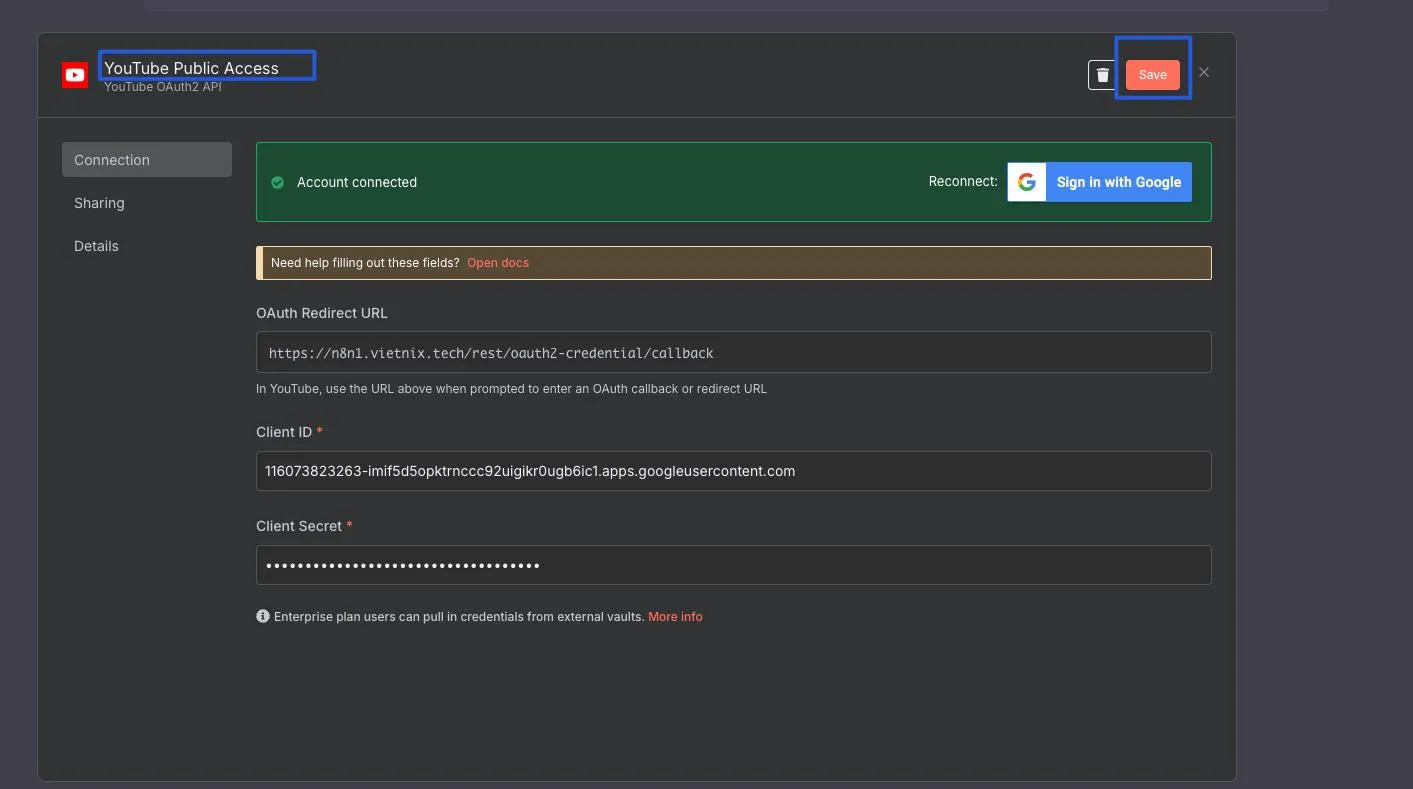Click the 'Account connected' status text
1413x789 pixels.
(357, 182)
